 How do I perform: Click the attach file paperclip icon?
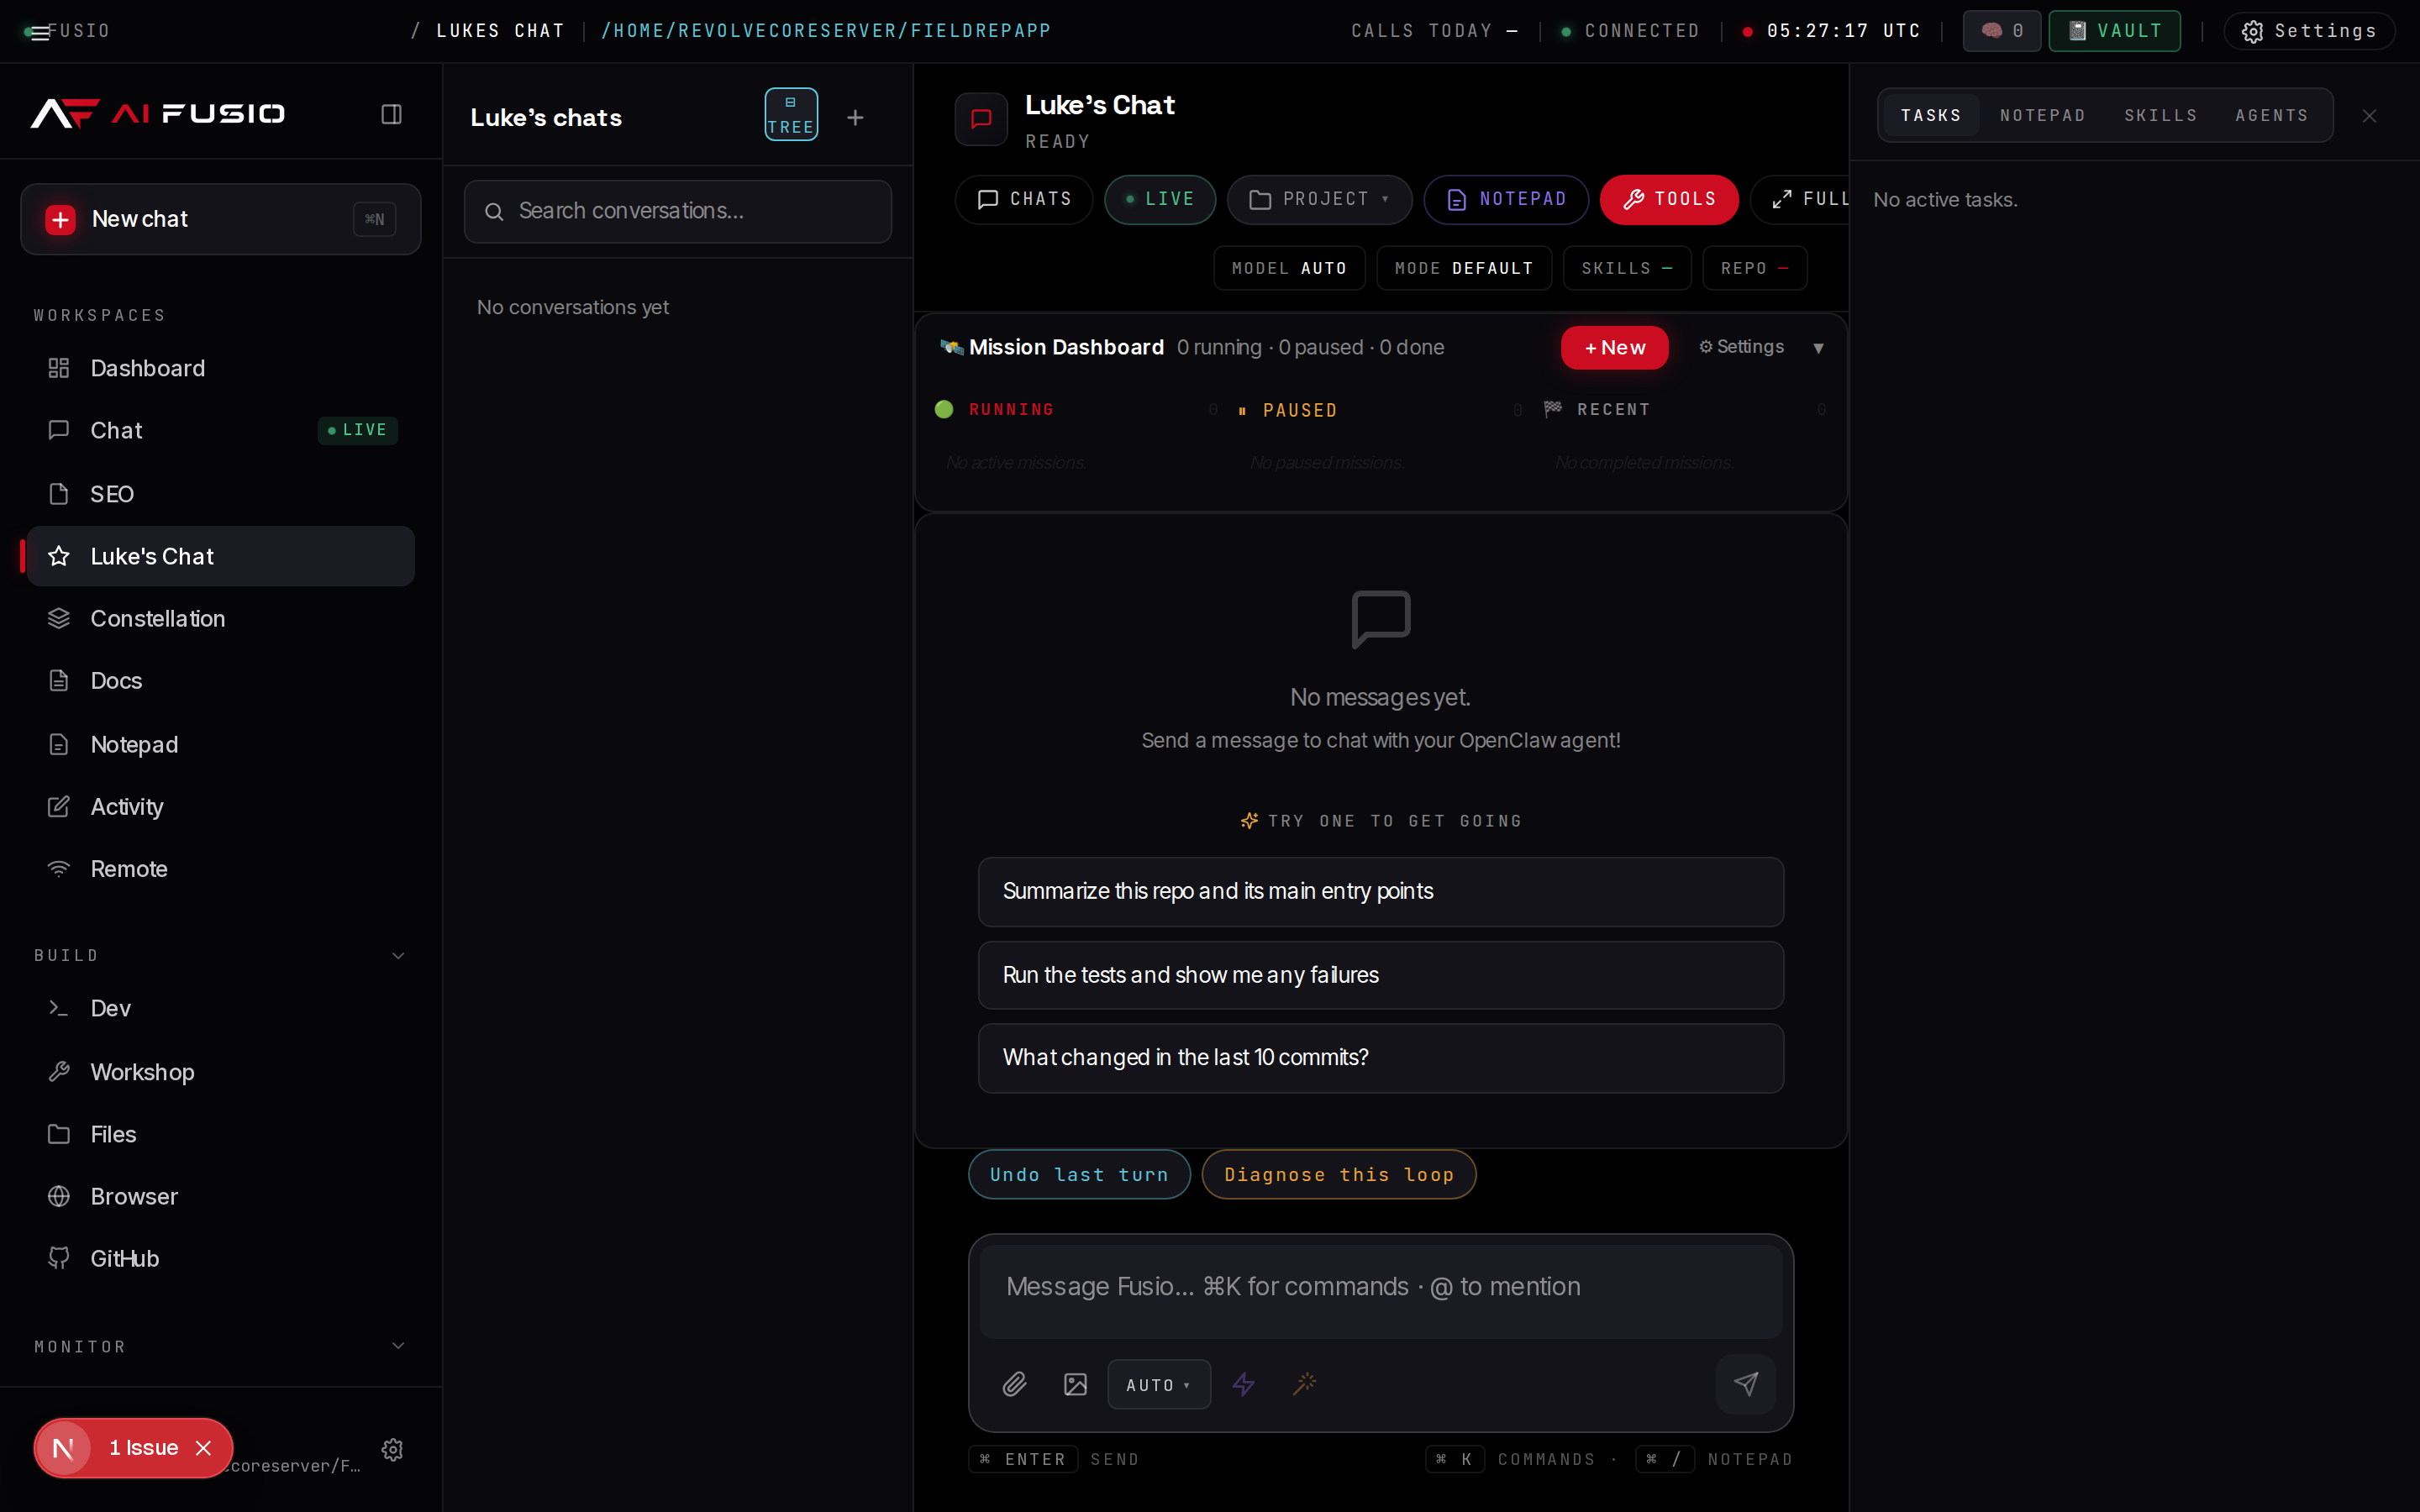(1014, 1384)
